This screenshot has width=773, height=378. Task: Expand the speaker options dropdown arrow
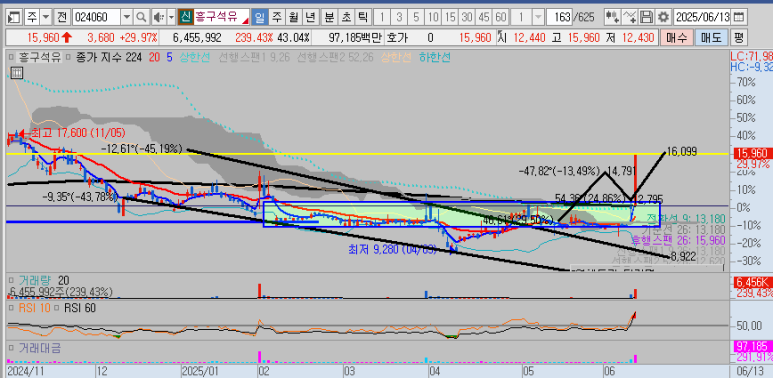(x=171, y=18)
